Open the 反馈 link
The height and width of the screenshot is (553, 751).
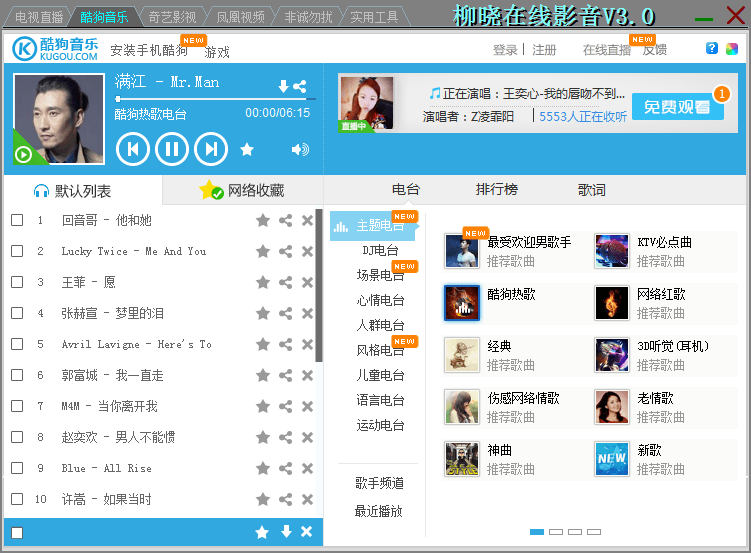[x=654, y=50]
